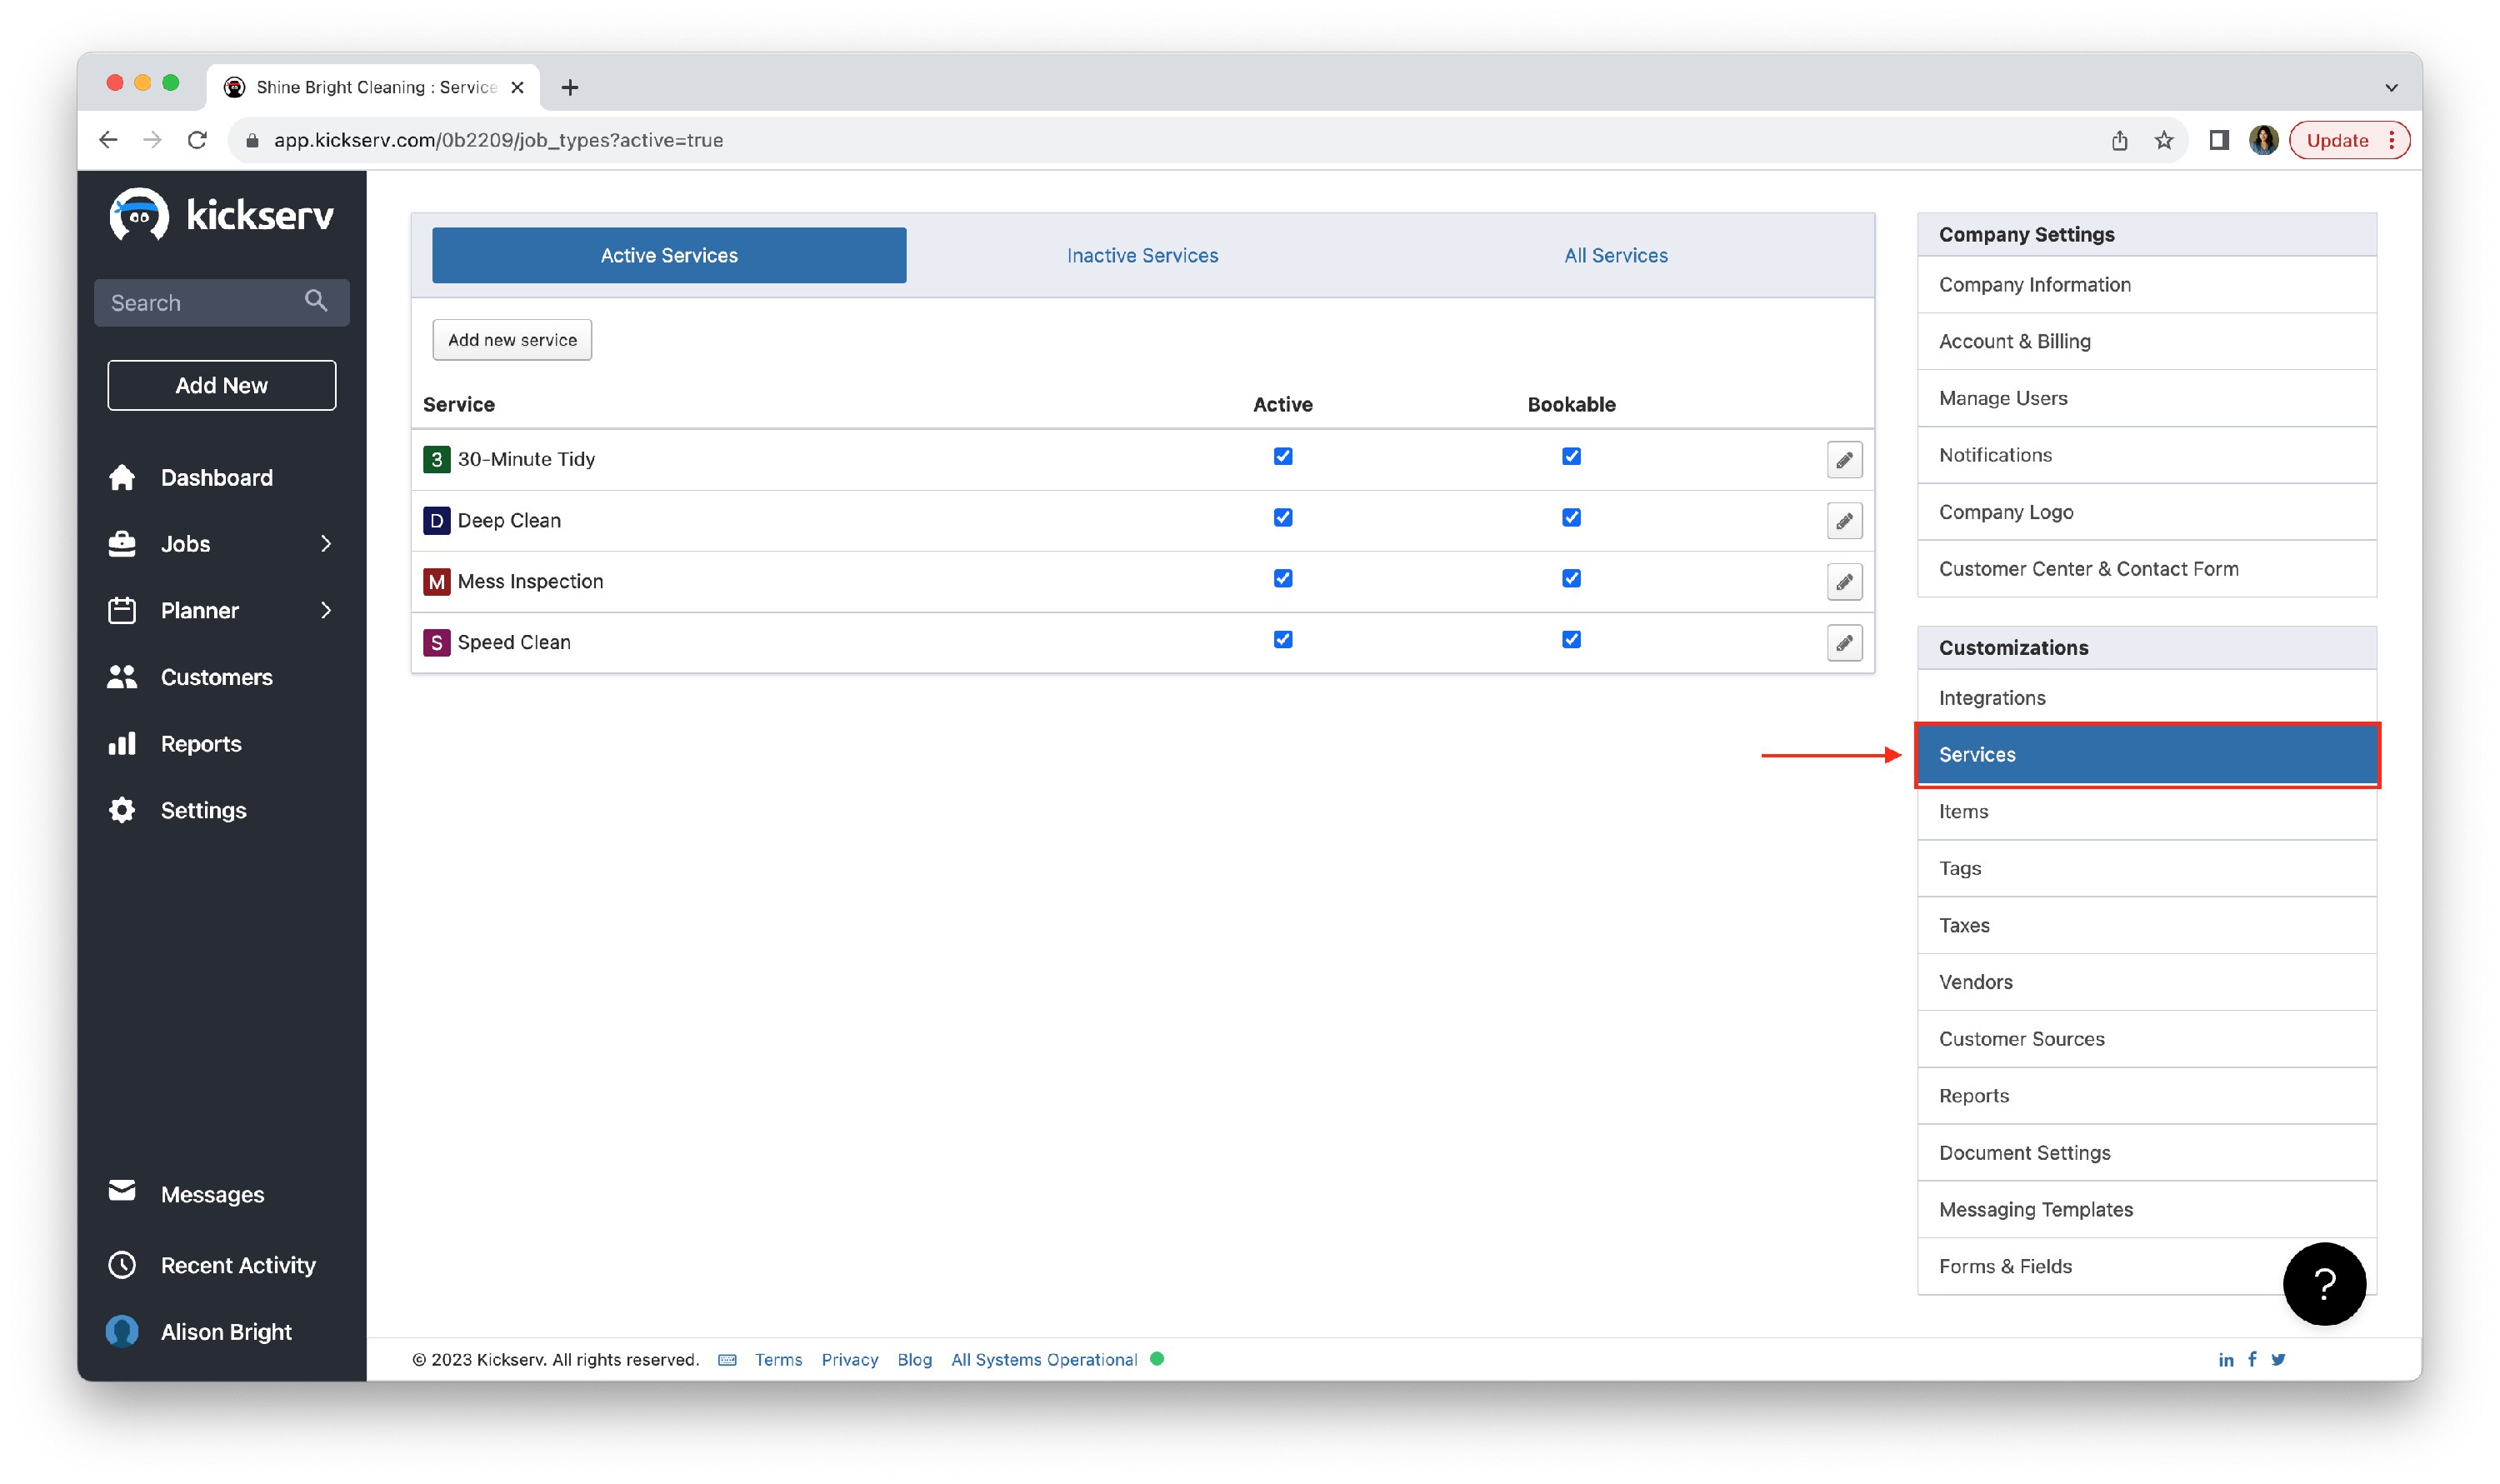Disable Active checkbox for Speed Clean
2500x1484 pixels.
[1282, 640]
